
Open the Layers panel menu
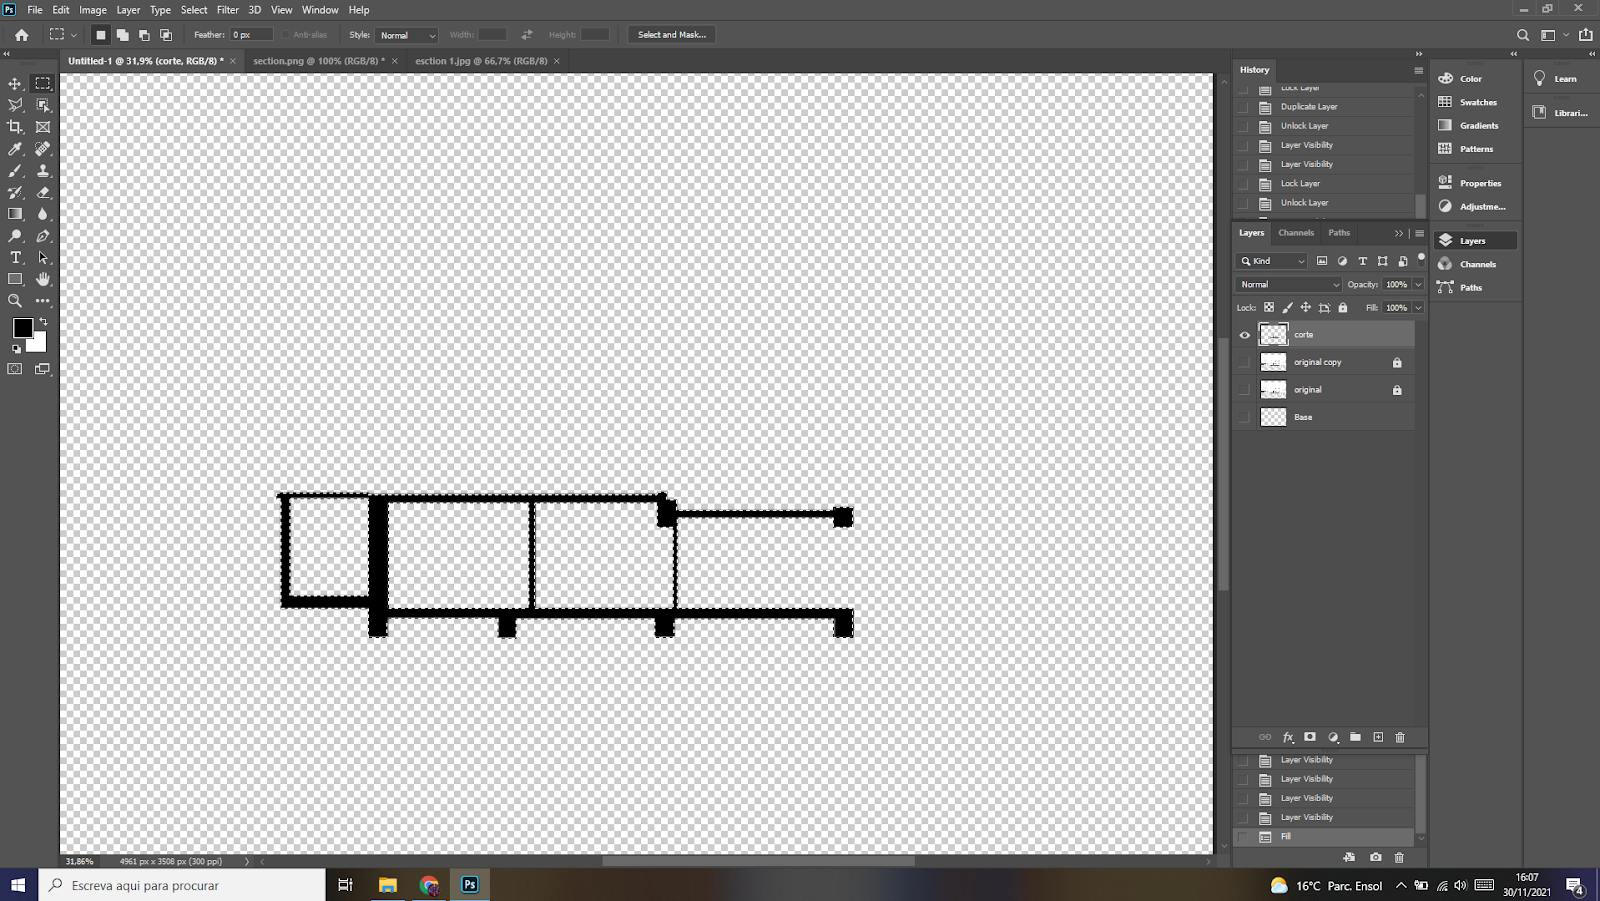pyautogui.click(x=1419, y=233)
